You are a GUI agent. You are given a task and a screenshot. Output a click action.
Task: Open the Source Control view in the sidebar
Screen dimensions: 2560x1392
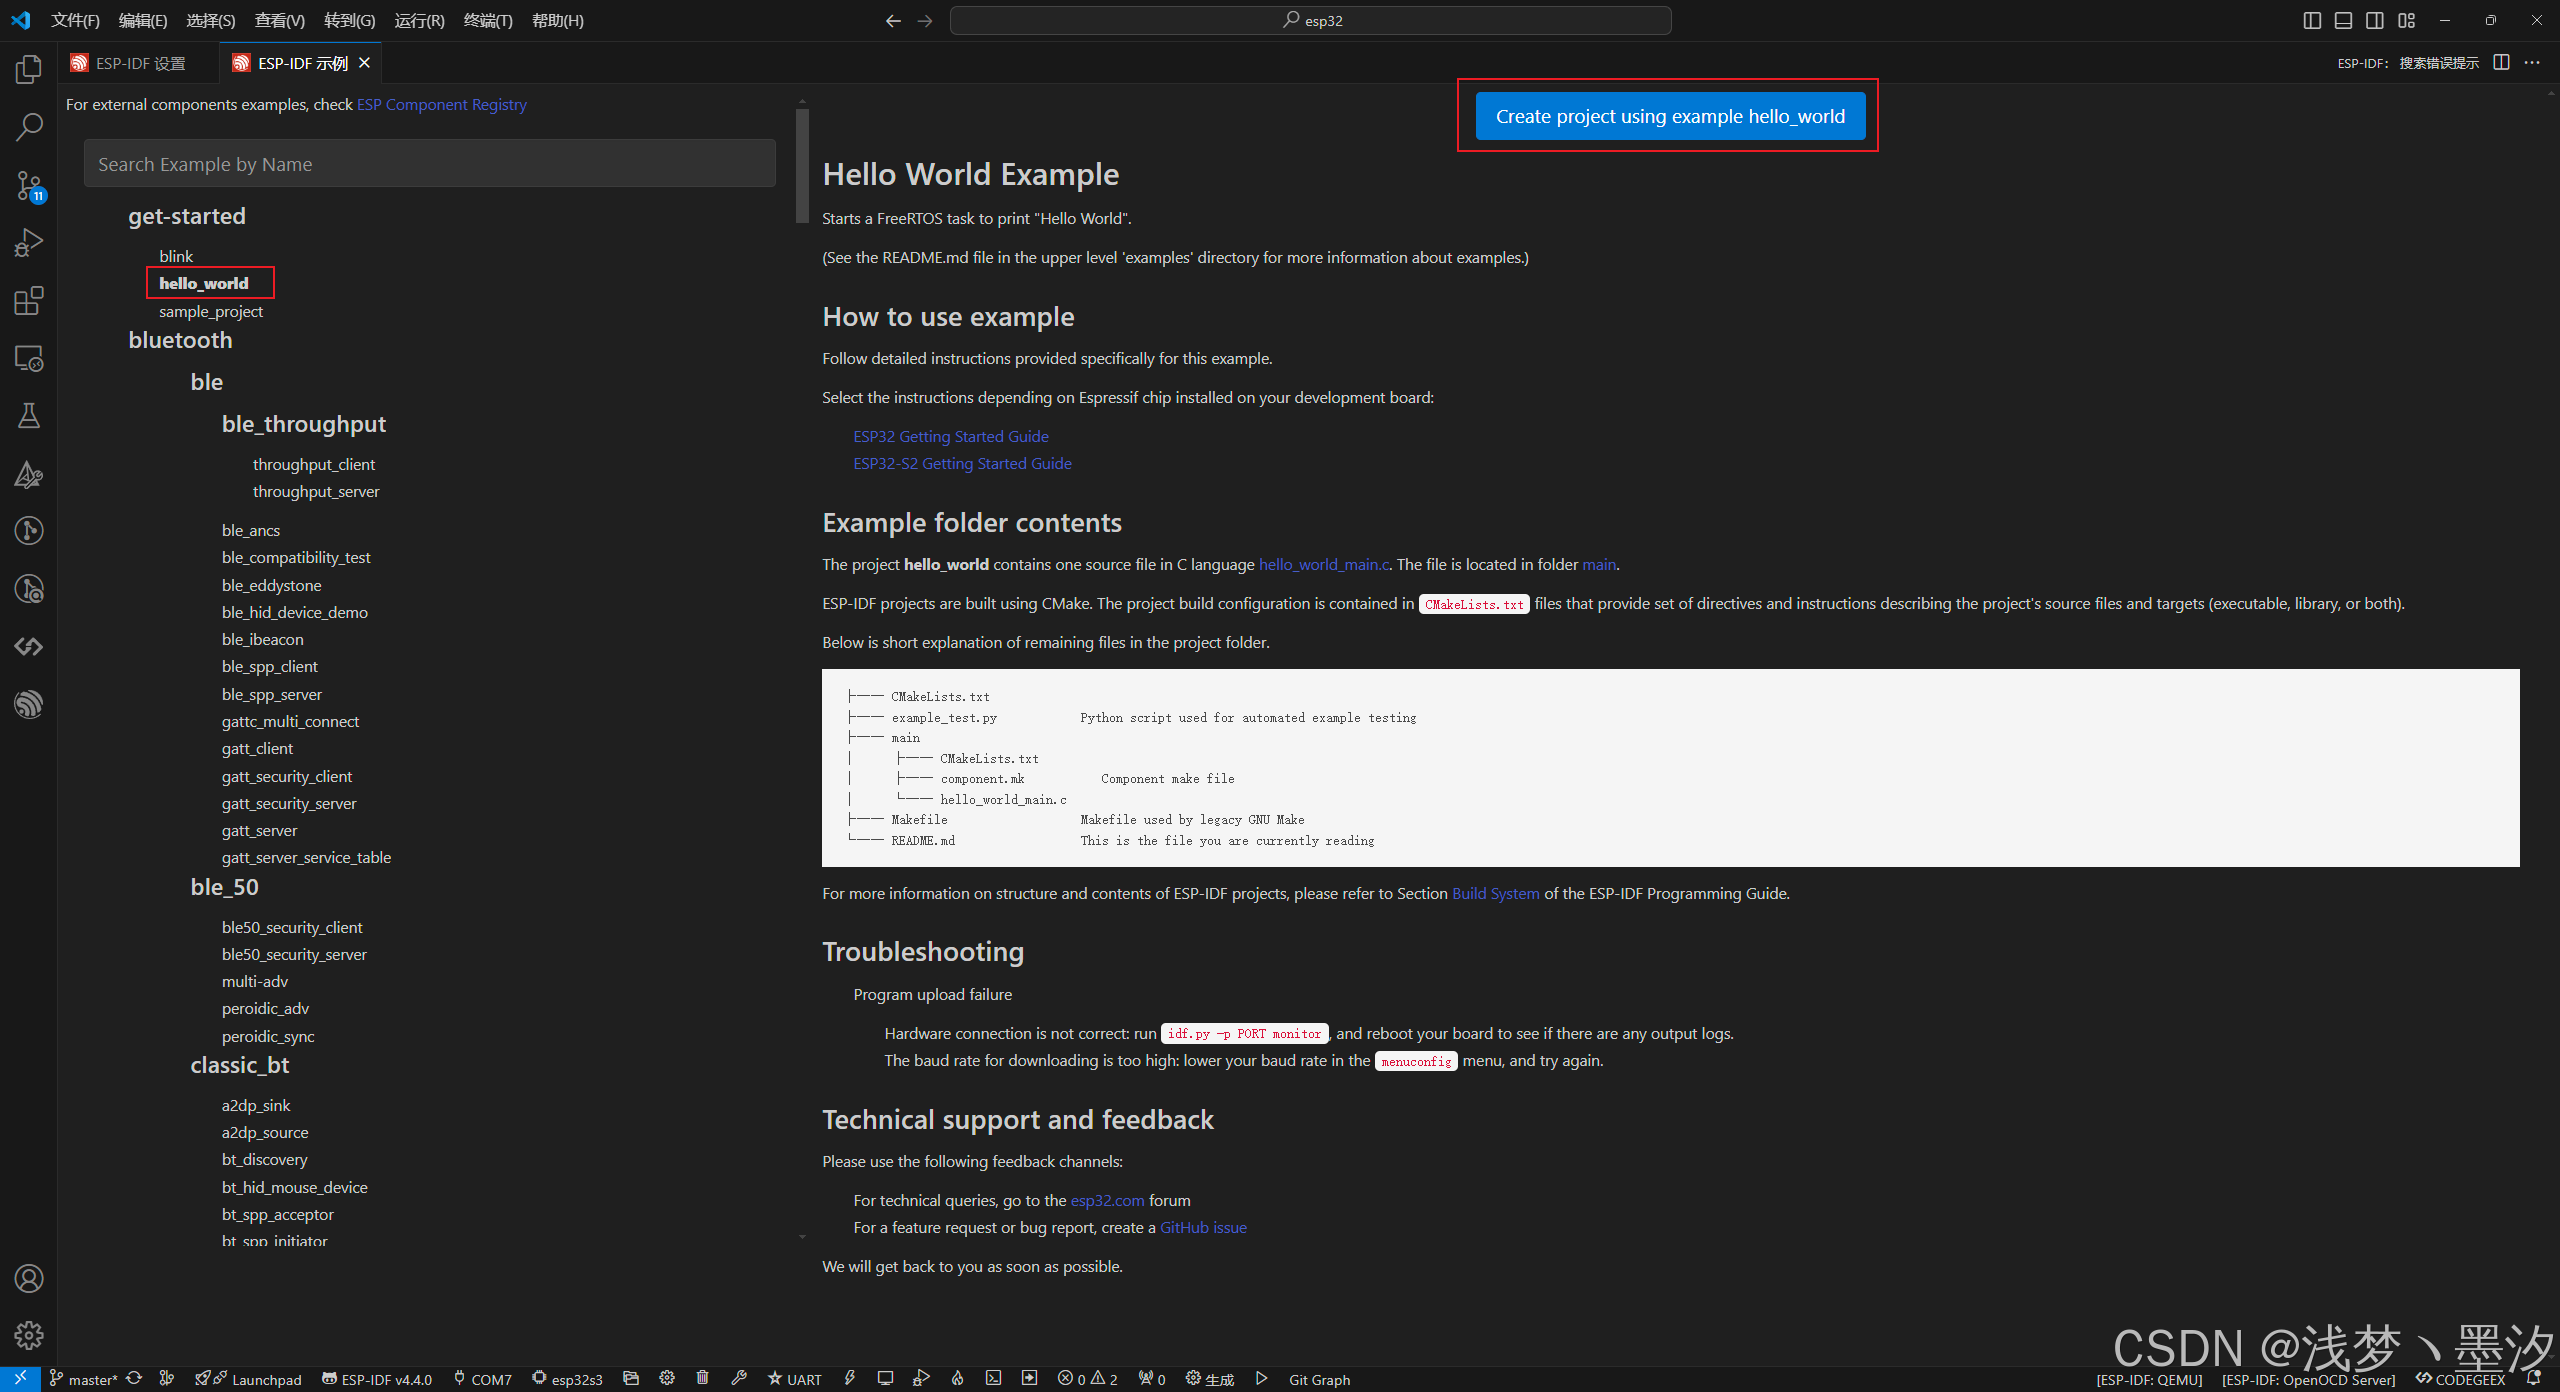29,186
